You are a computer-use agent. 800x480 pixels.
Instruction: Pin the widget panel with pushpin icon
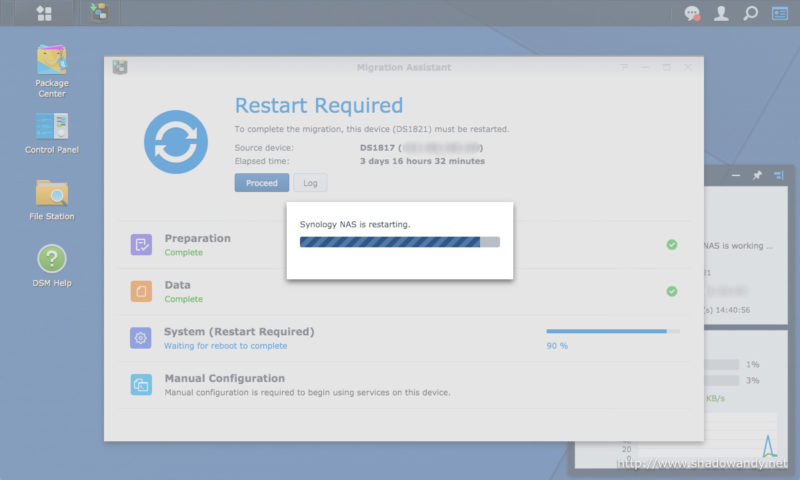(757, 175)
